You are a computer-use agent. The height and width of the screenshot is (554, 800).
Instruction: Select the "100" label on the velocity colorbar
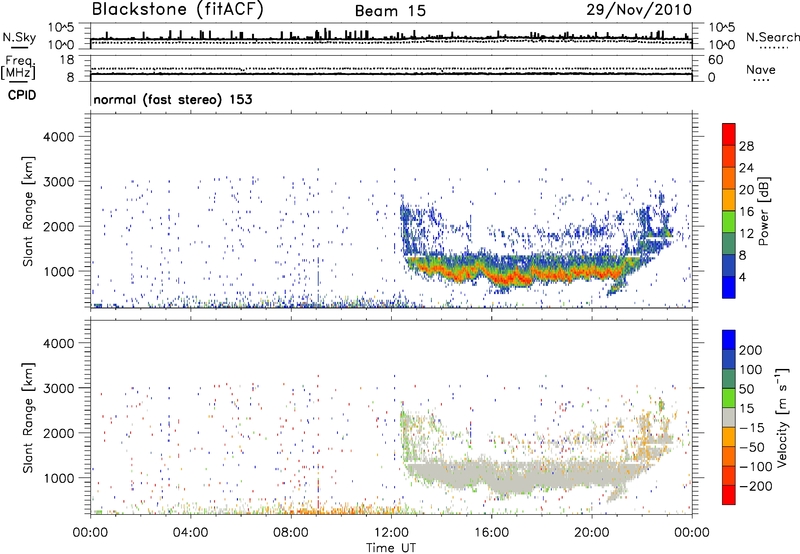coord(751,370)
